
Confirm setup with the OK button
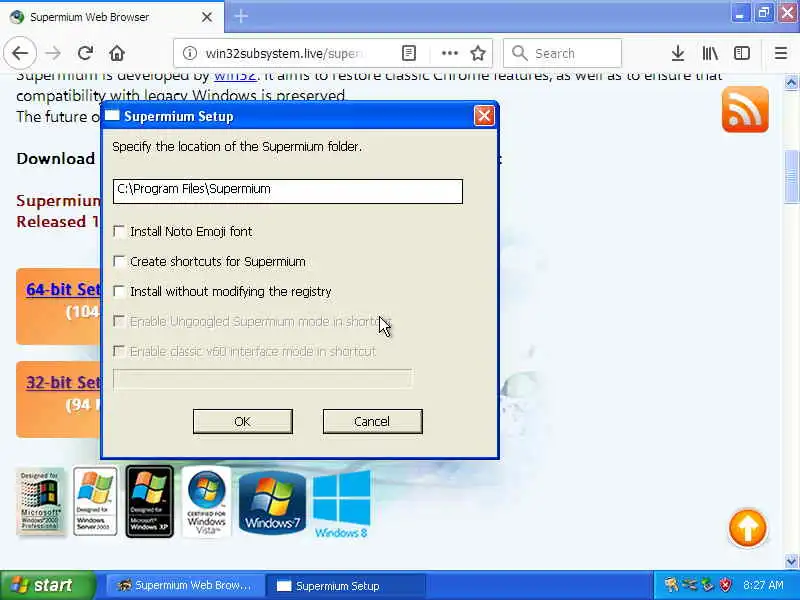tap(243, 421)
